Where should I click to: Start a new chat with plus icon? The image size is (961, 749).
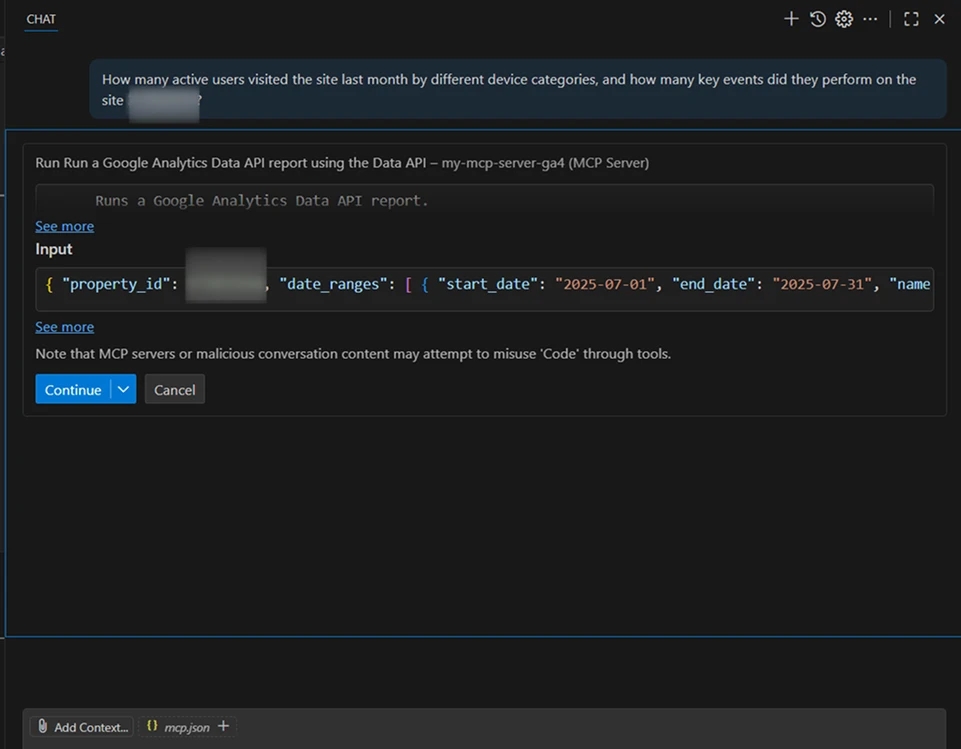coord(791,19)
